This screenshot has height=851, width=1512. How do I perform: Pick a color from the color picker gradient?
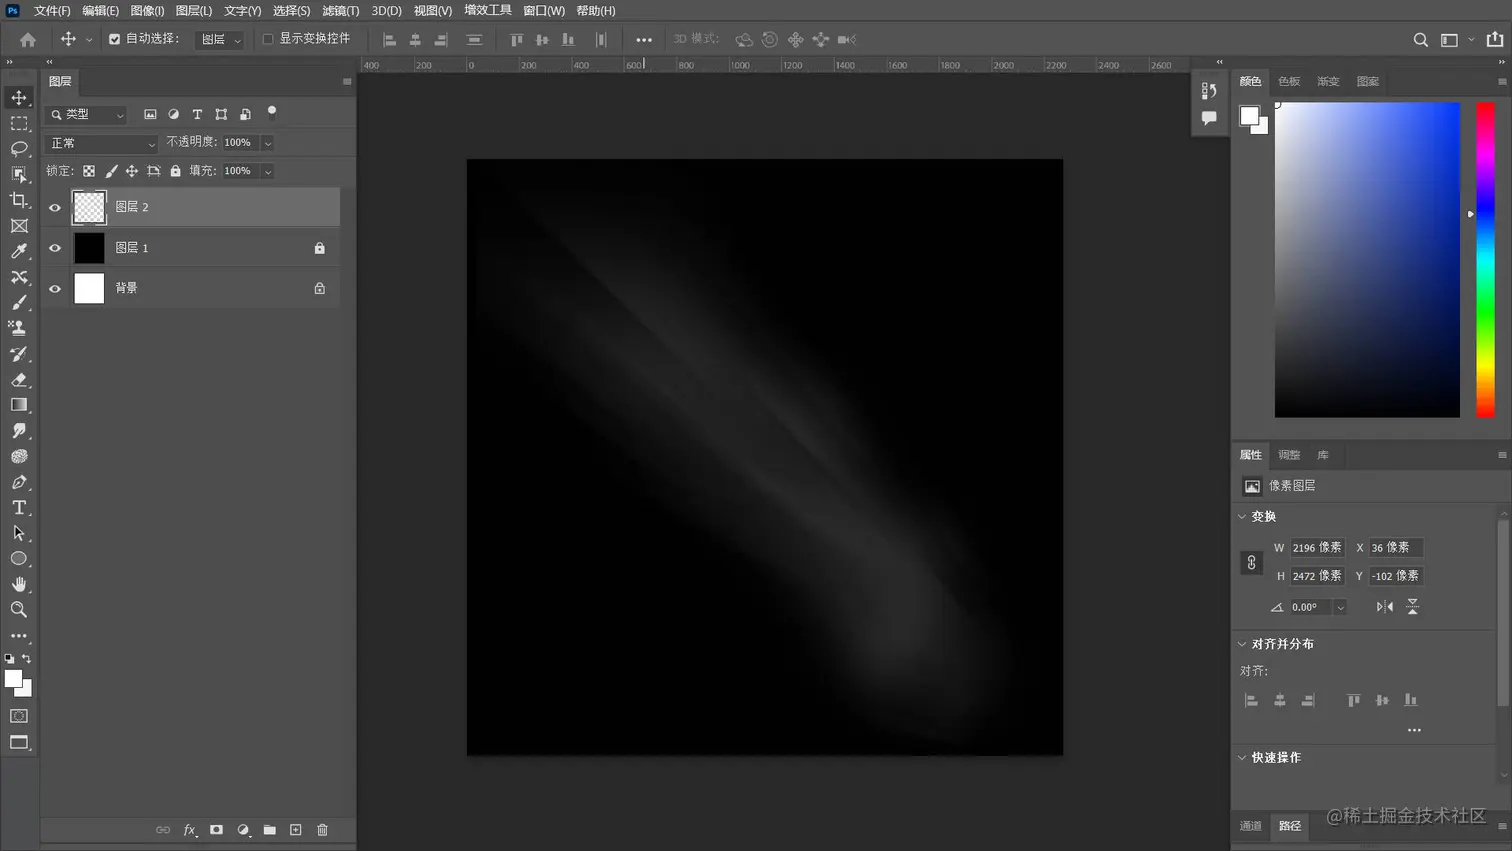point(1367,260)
